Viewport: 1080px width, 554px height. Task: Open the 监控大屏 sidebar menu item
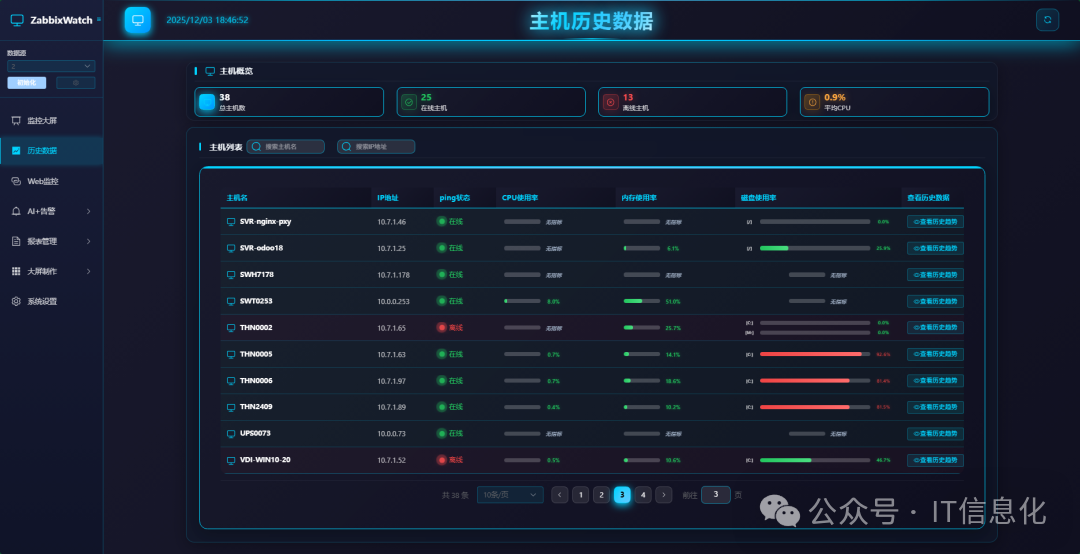pos(42,121)
